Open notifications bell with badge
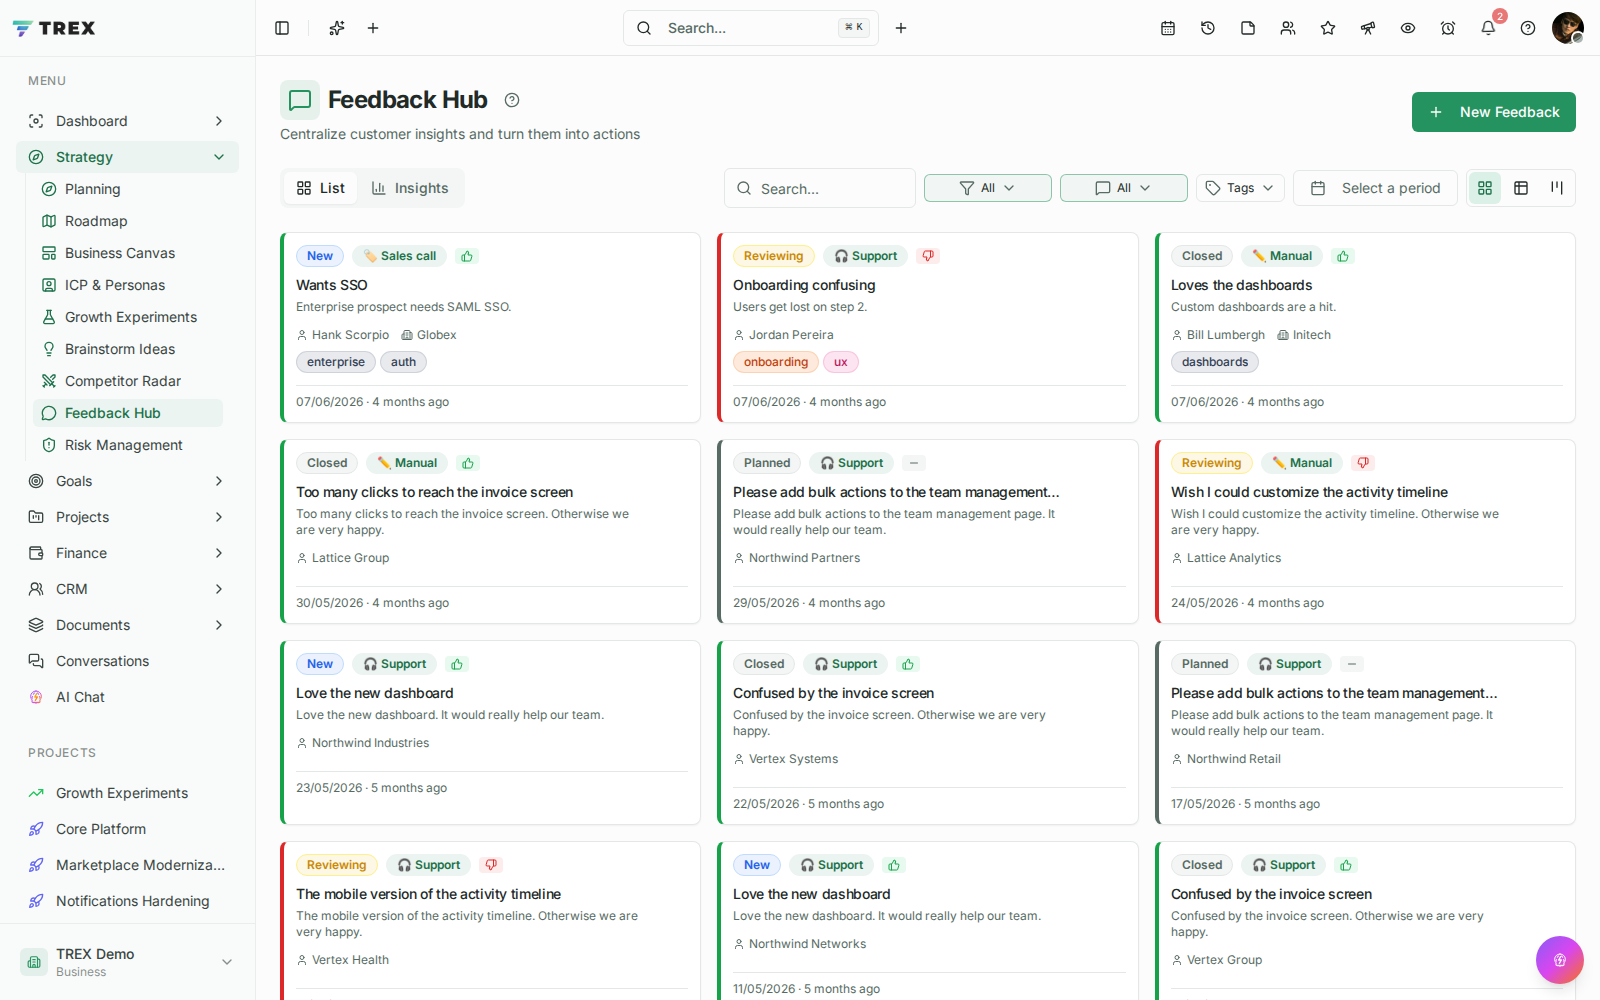This screenshot has height=1000, width=1600. tap(1488, 28)
